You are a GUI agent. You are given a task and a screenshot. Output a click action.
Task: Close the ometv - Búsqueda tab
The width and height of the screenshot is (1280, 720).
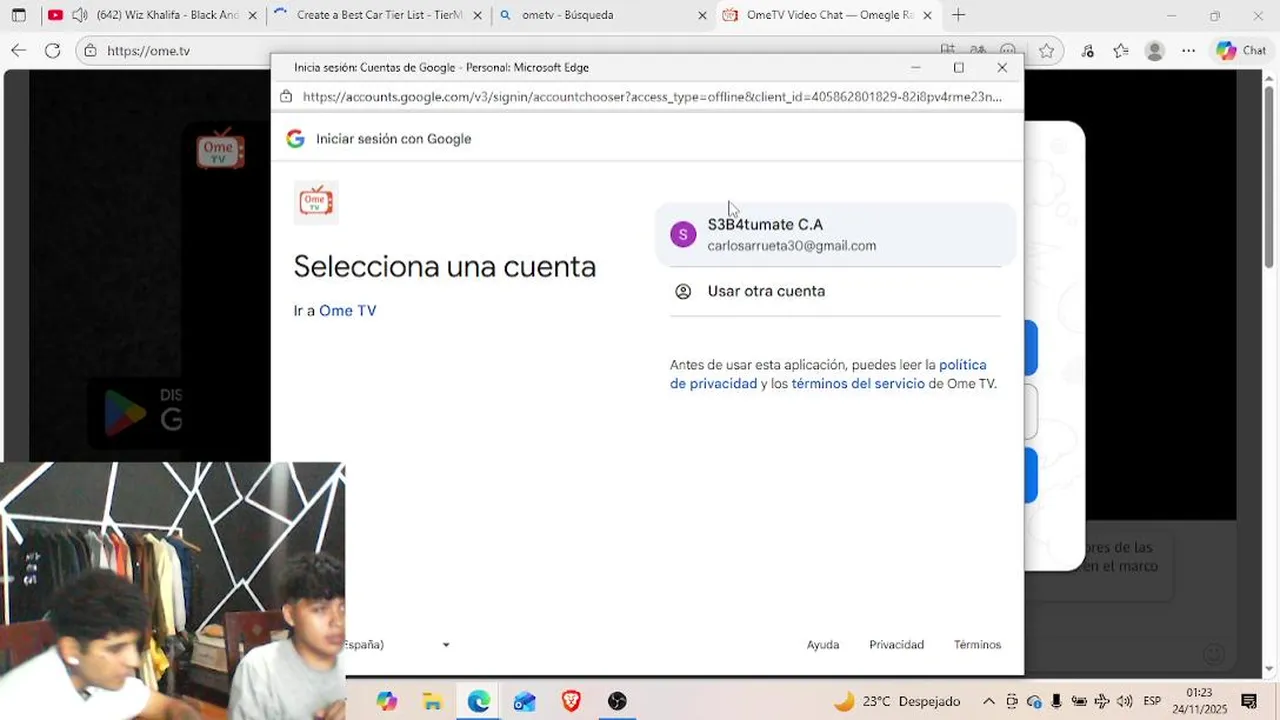(702, 15)
